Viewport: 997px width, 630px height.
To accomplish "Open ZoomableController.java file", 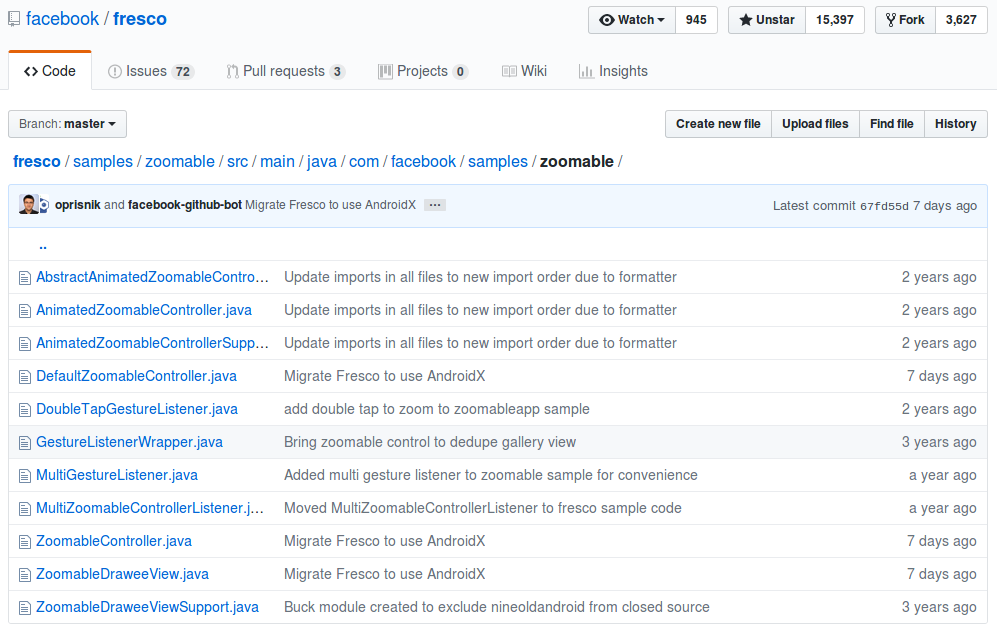I will point(114,542).
